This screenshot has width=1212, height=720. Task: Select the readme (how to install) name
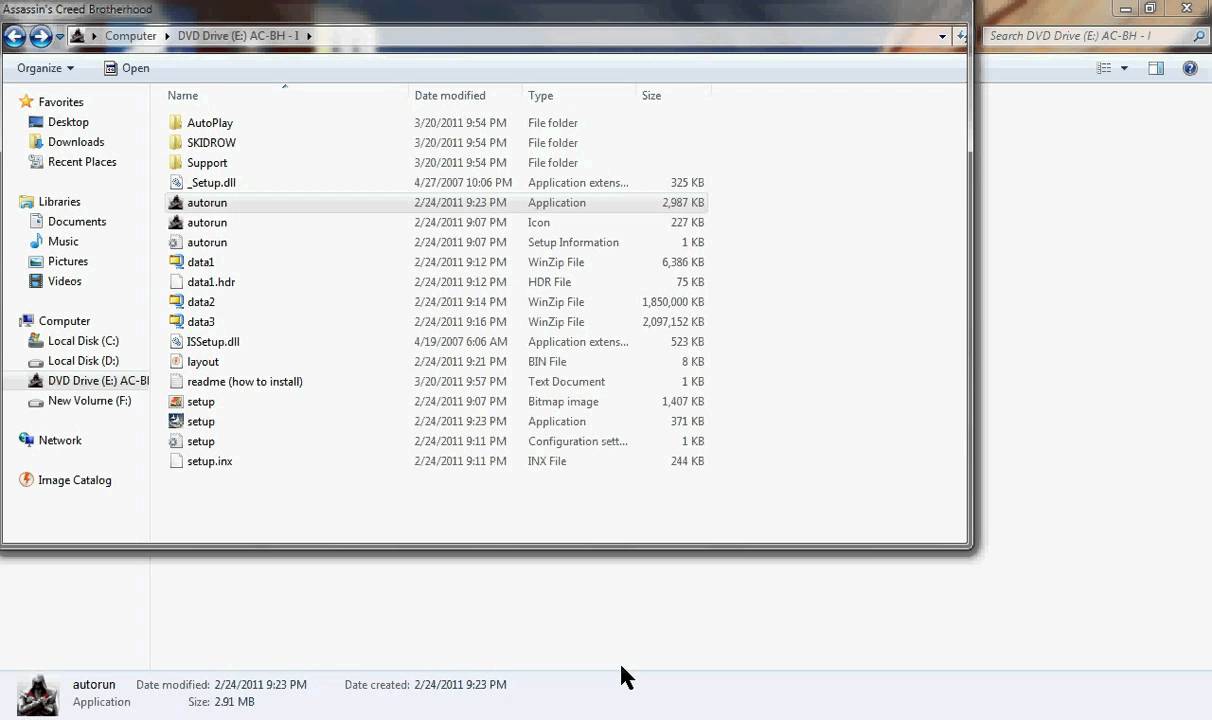245,382
